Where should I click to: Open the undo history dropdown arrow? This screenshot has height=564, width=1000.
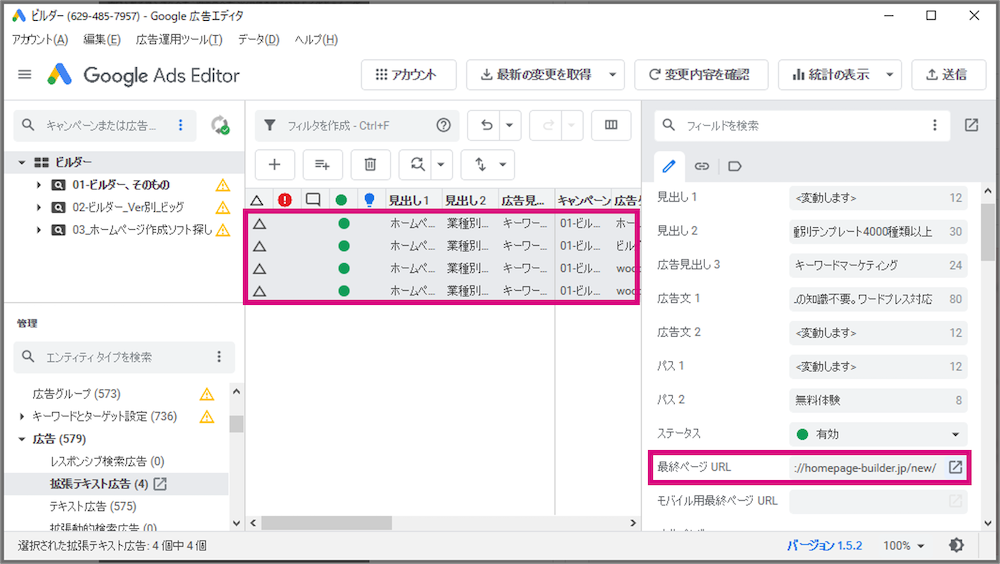(510, 125)
